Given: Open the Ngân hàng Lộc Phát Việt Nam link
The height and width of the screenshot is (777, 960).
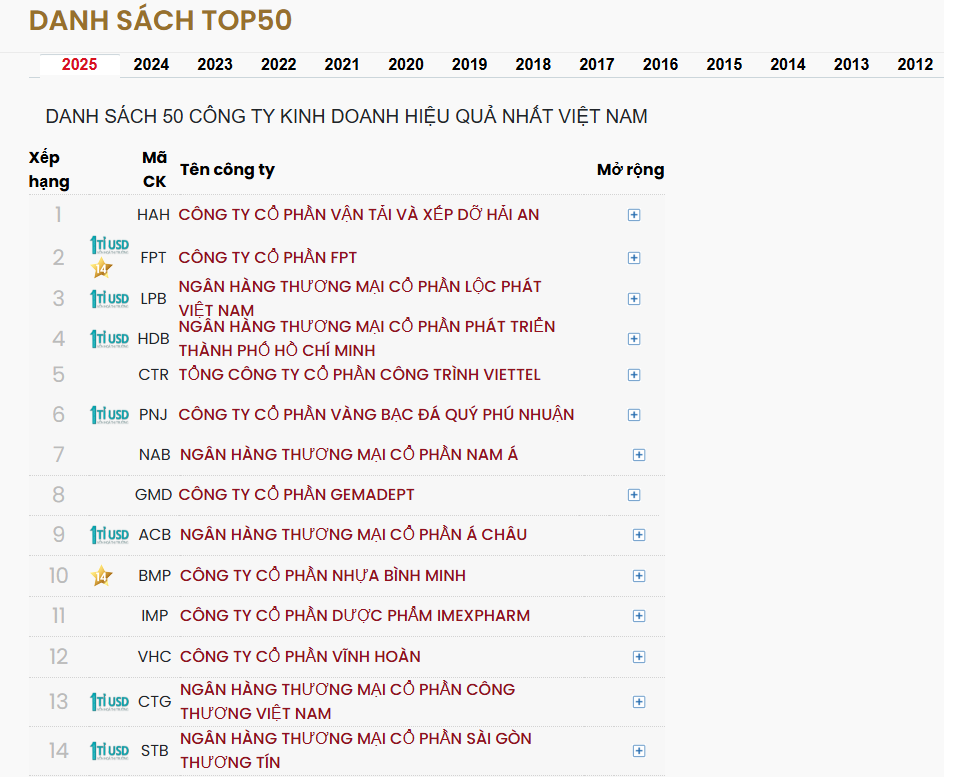Looking at the screenshot, I should click(x=360, y=298).
